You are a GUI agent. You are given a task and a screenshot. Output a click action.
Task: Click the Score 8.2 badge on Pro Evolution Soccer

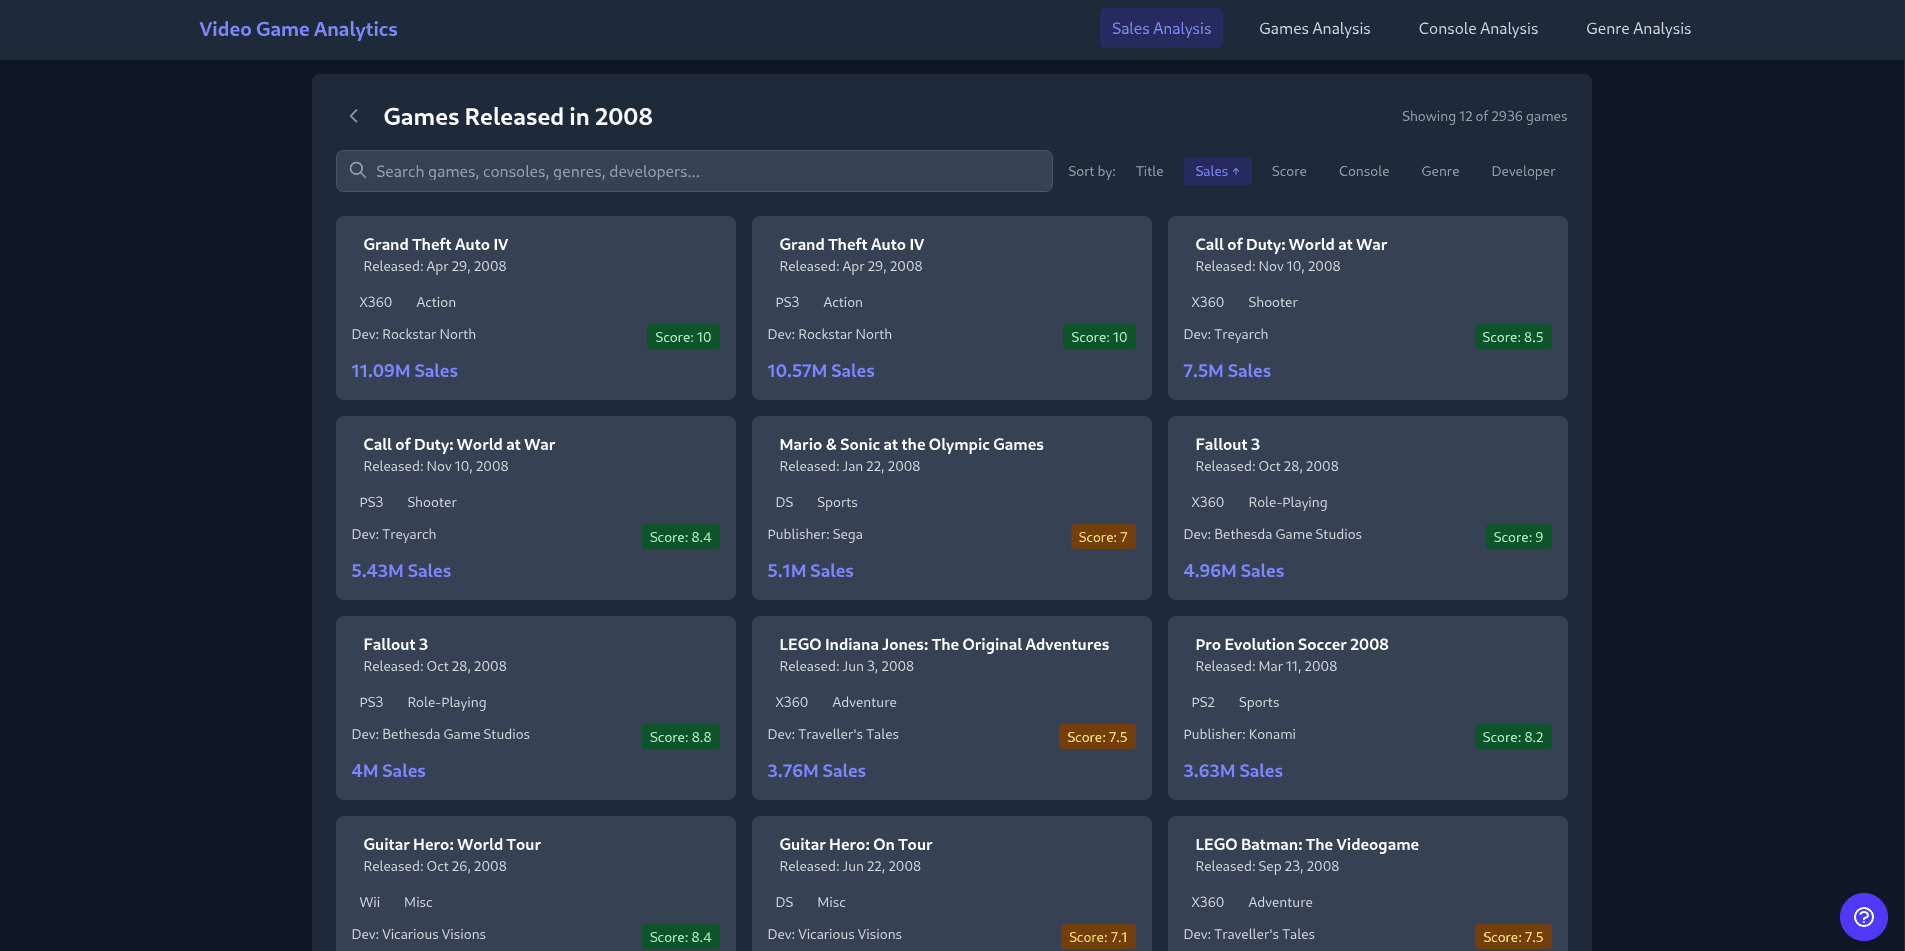(x=1512, y=737)
